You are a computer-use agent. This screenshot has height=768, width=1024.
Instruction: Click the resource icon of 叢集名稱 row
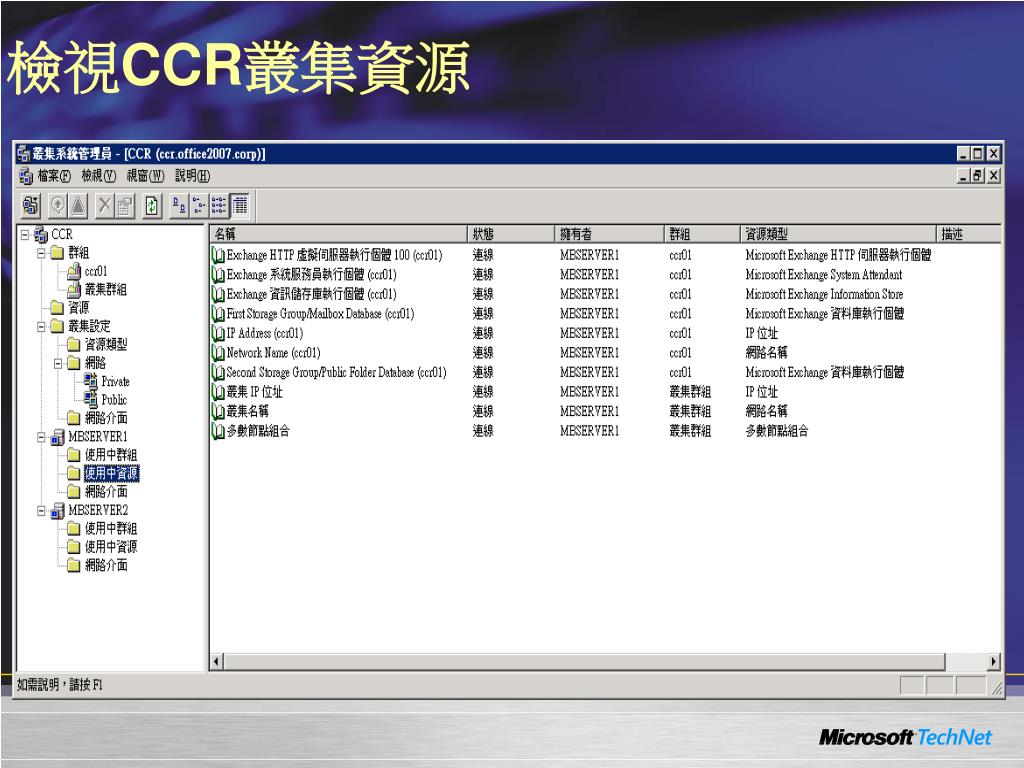coord(218,411)
